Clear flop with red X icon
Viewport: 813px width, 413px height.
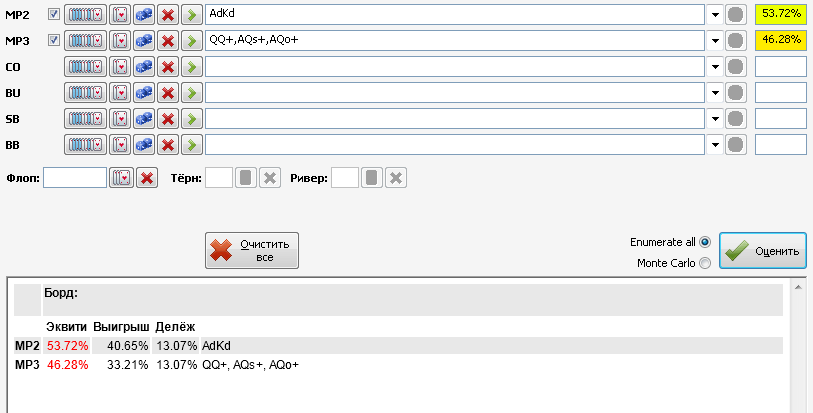[x=147, y=178]
